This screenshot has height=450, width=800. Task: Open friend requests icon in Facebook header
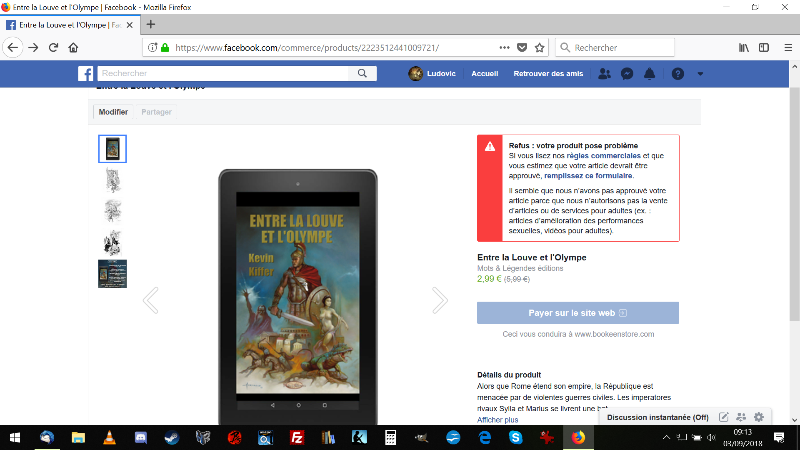[604, 74]
